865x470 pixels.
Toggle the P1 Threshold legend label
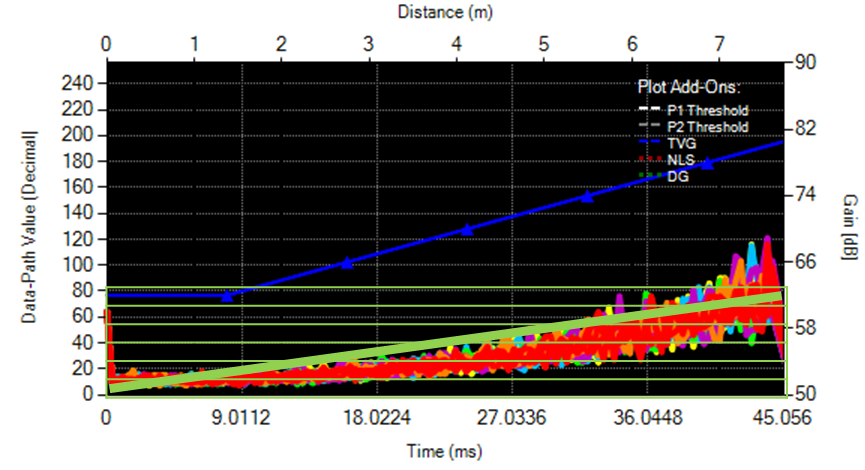(708, 110)
